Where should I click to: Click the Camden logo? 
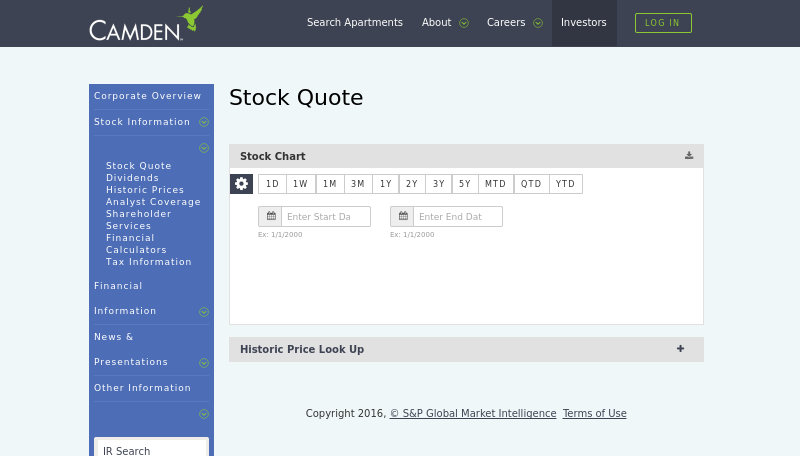tap(146, 23)
